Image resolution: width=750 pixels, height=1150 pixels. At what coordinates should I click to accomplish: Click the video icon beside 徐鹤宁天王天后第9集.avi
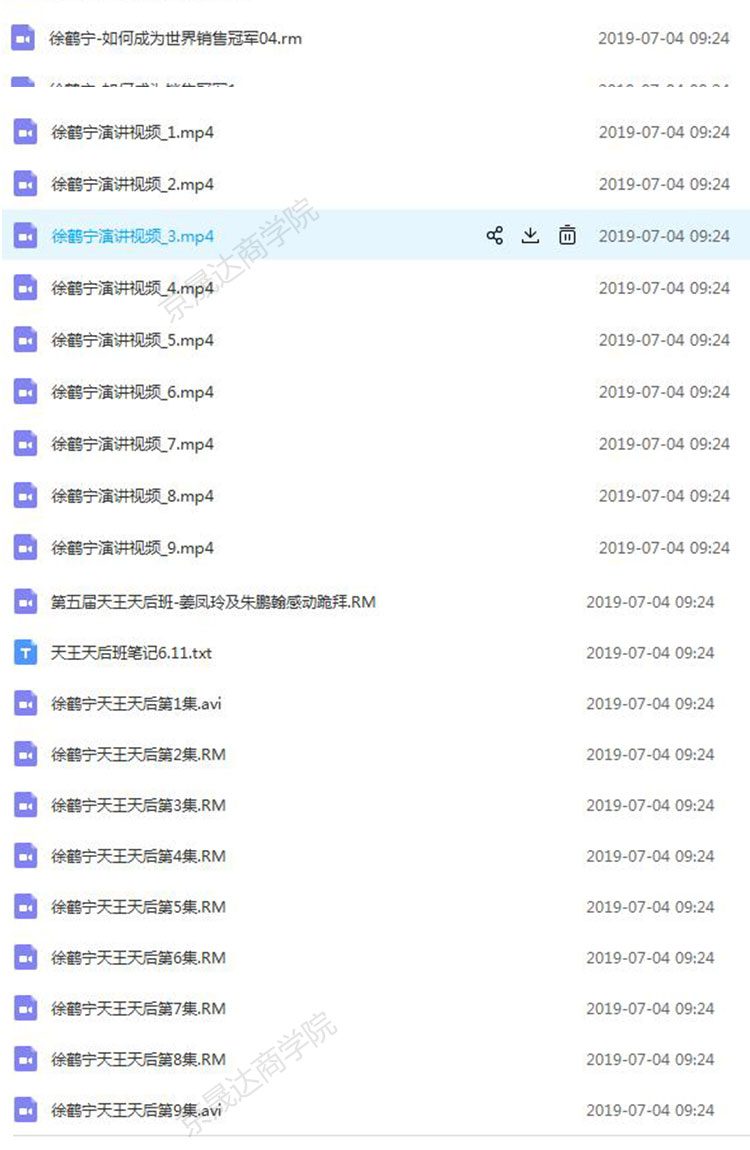coord(25,1110)
